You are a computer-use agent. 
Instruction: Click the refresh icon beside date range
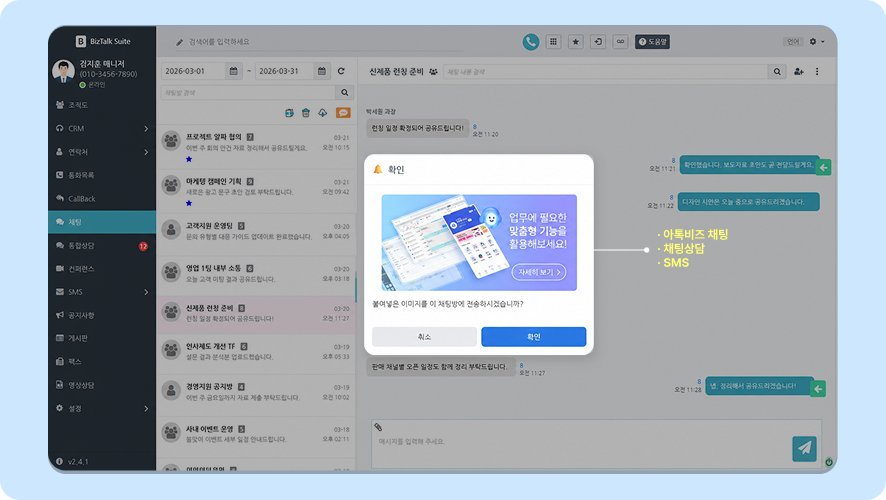coord(341,71)
